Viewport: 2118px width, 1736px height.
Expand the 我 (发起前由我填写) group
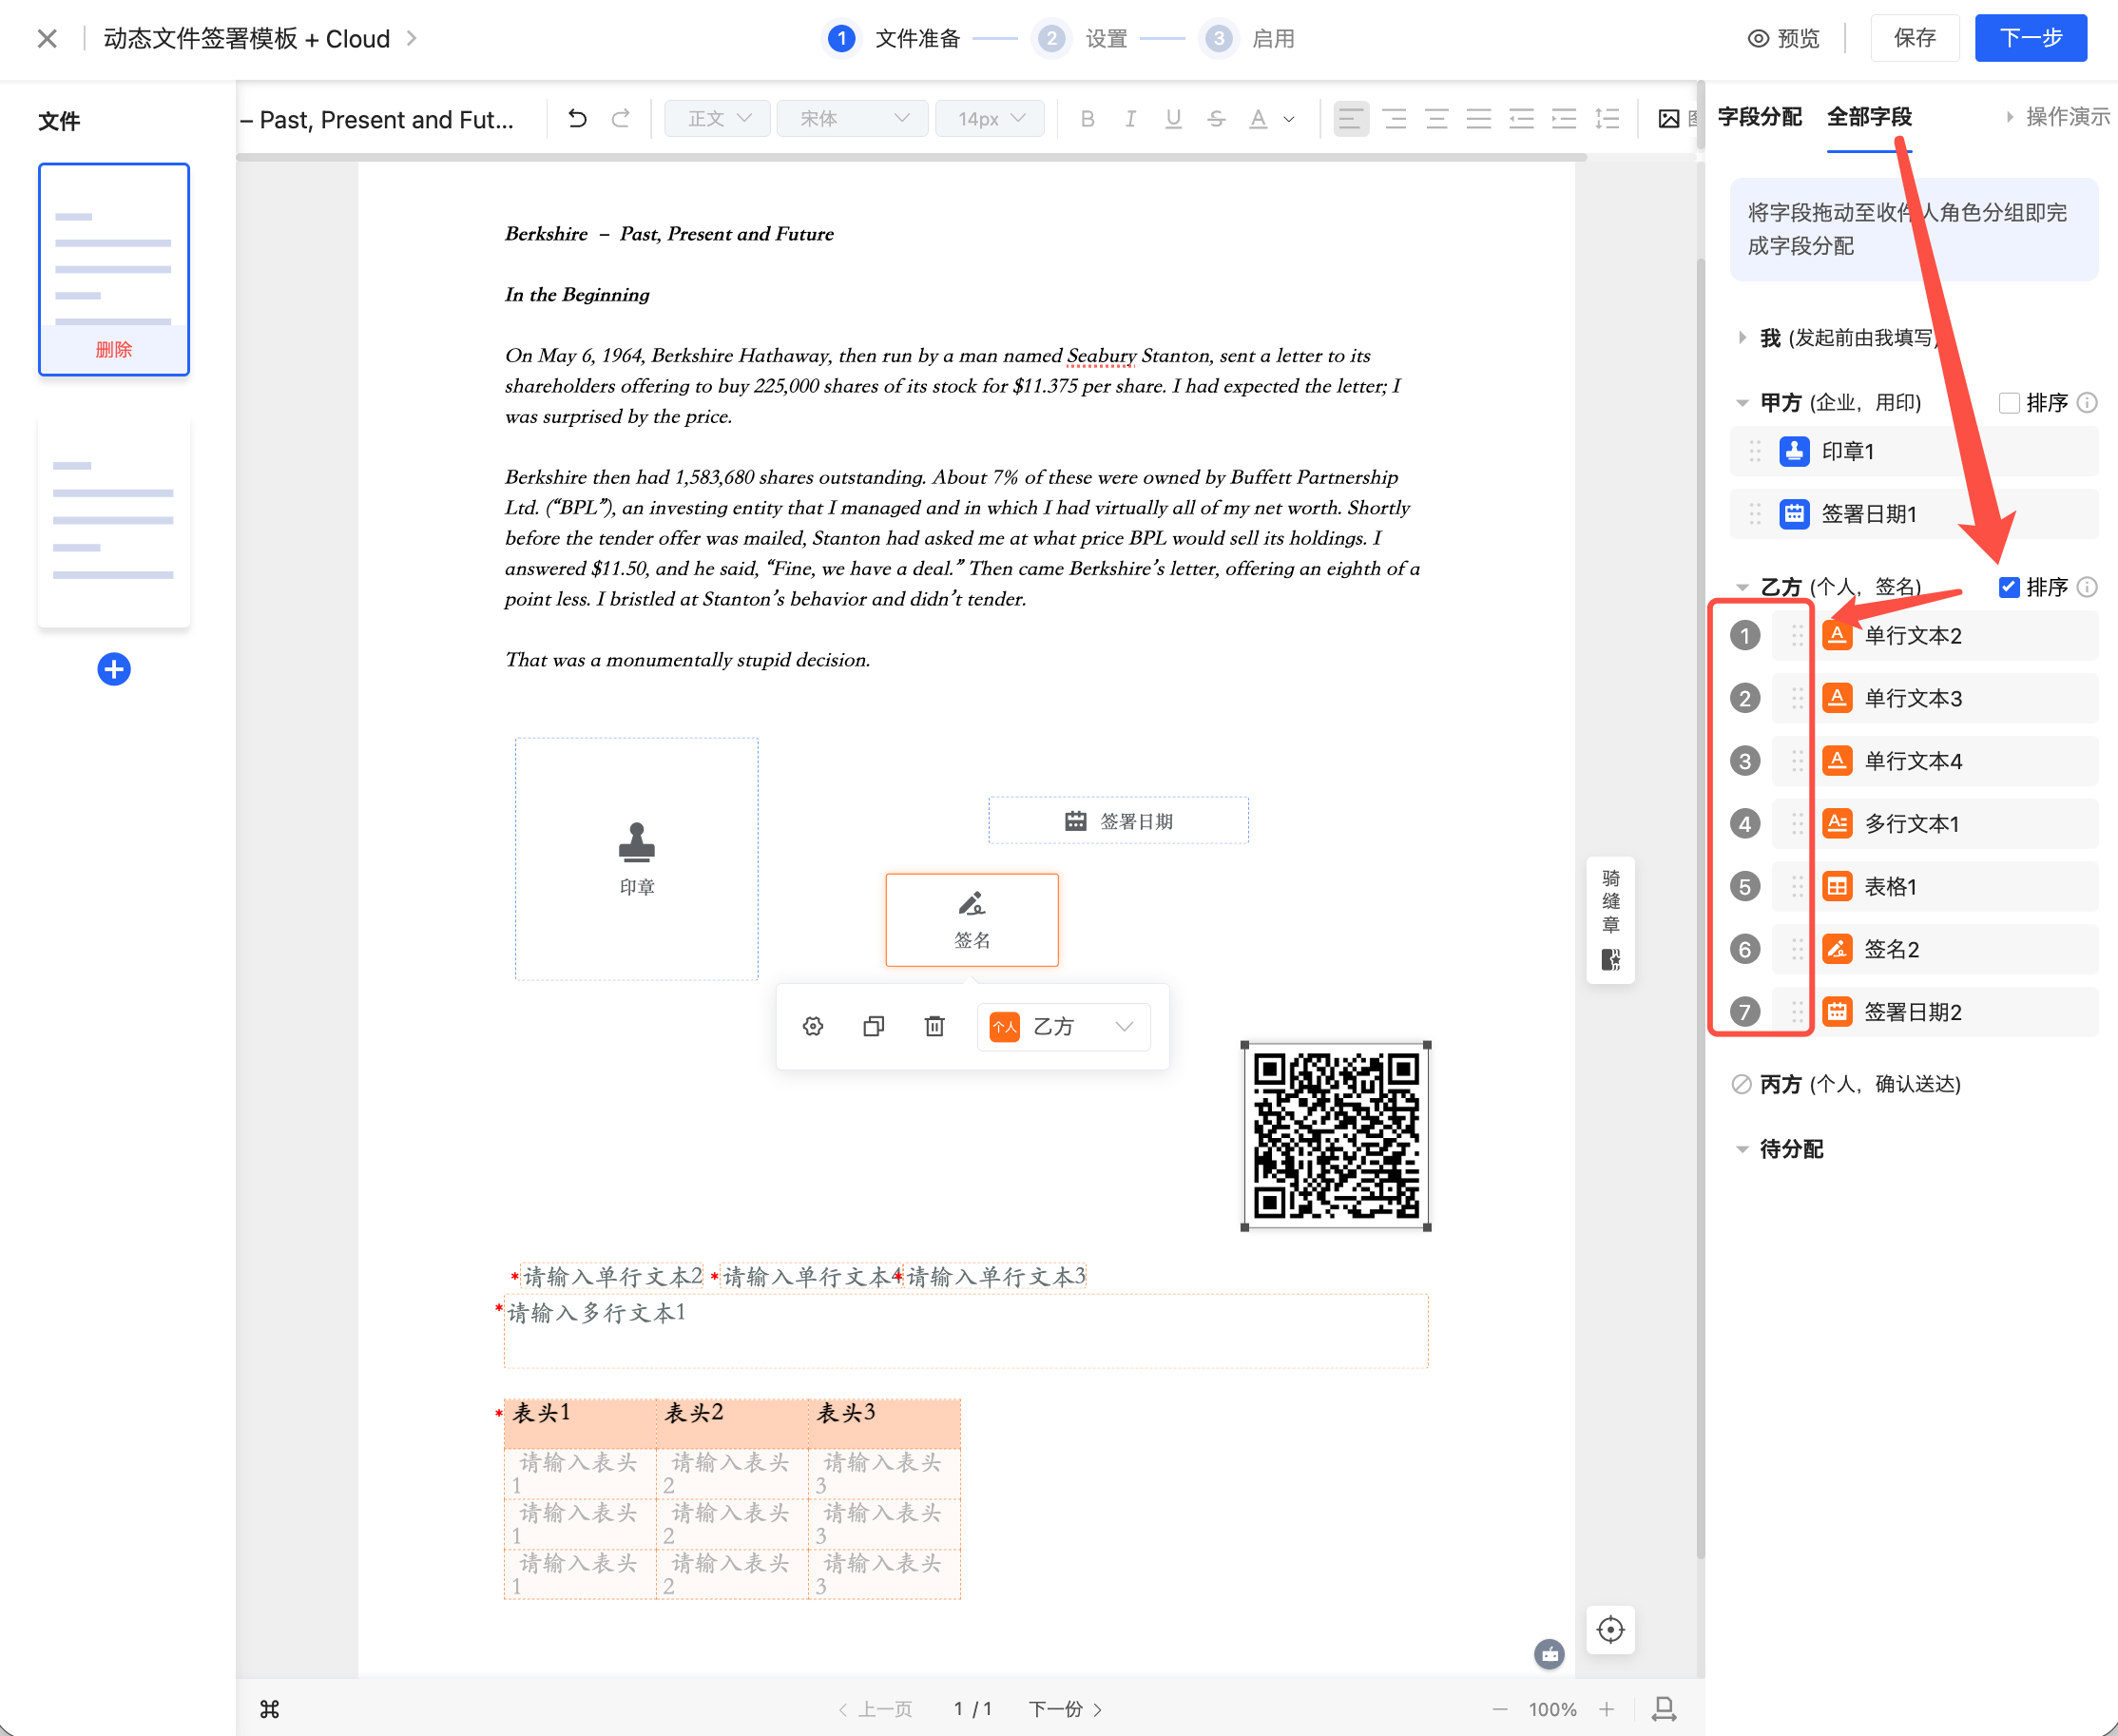1742,338
